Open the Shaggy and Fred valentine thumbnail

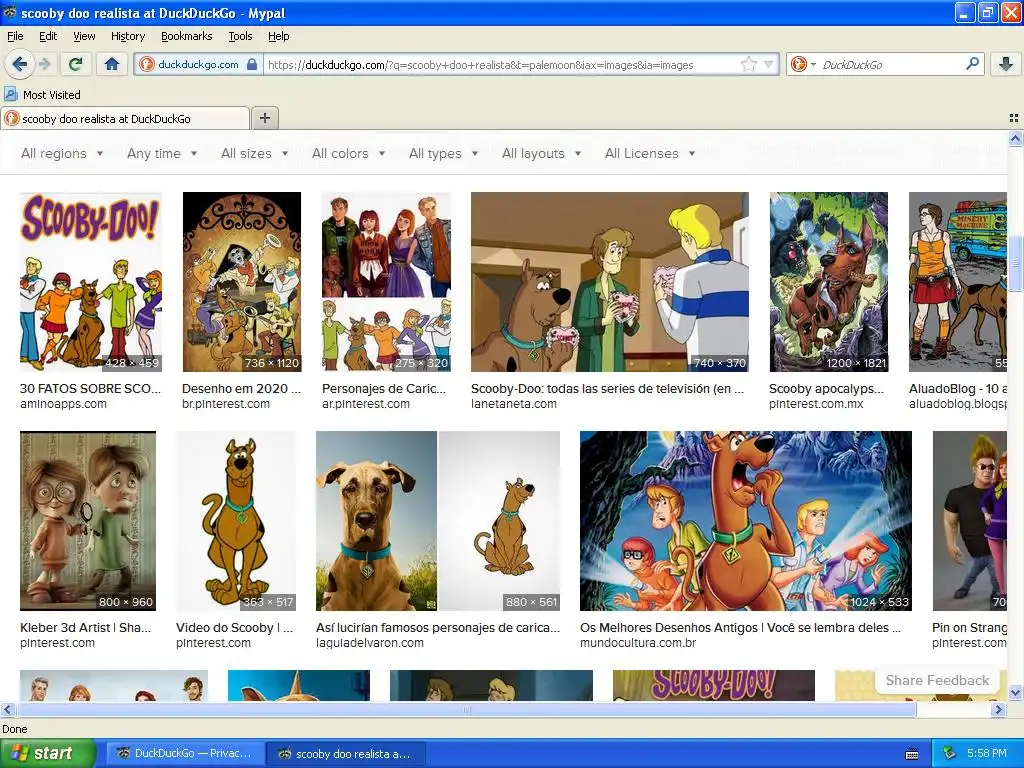pos(609,281)
